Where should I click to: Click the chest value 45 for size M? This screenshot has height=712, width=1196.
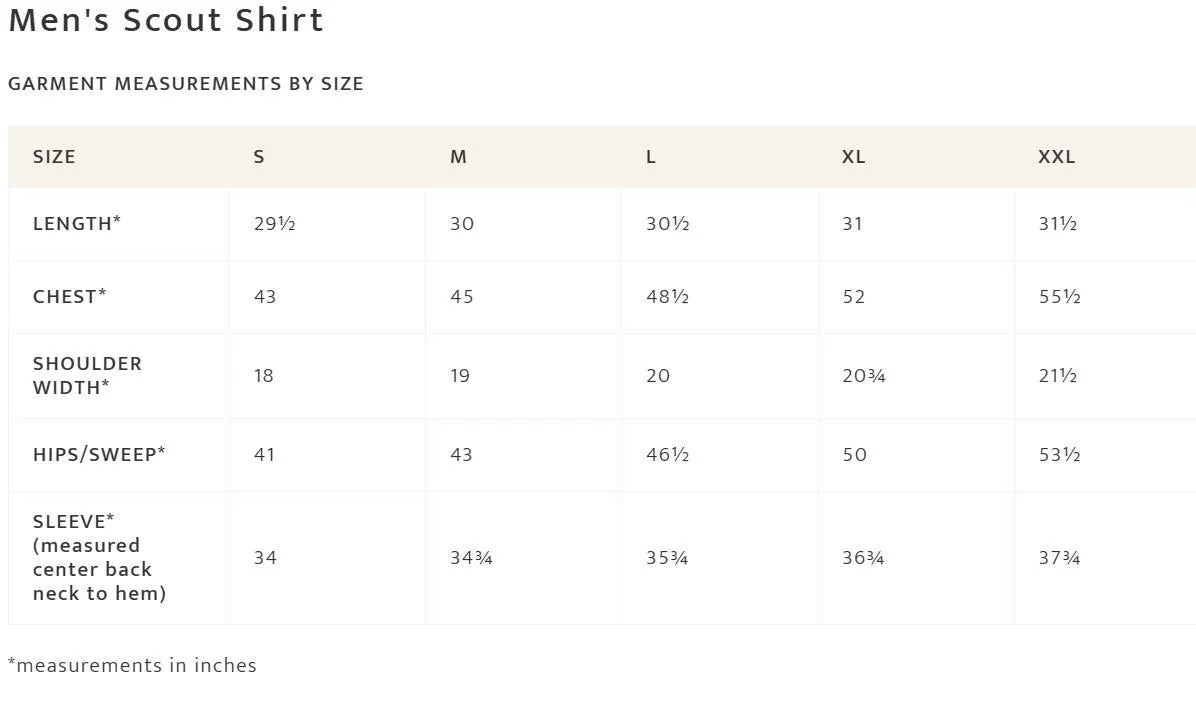(x=461, y=296)
